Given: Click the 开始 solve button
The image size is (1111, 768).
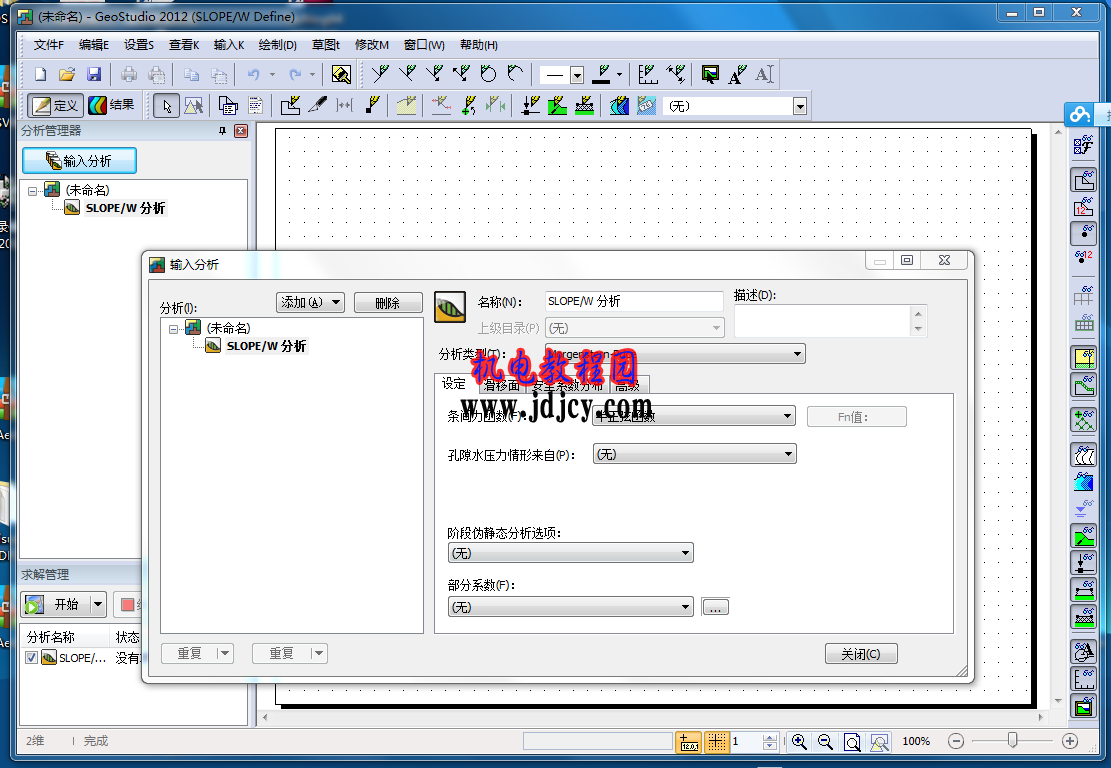Looking at the screenshot, I should tap(57, 604).
